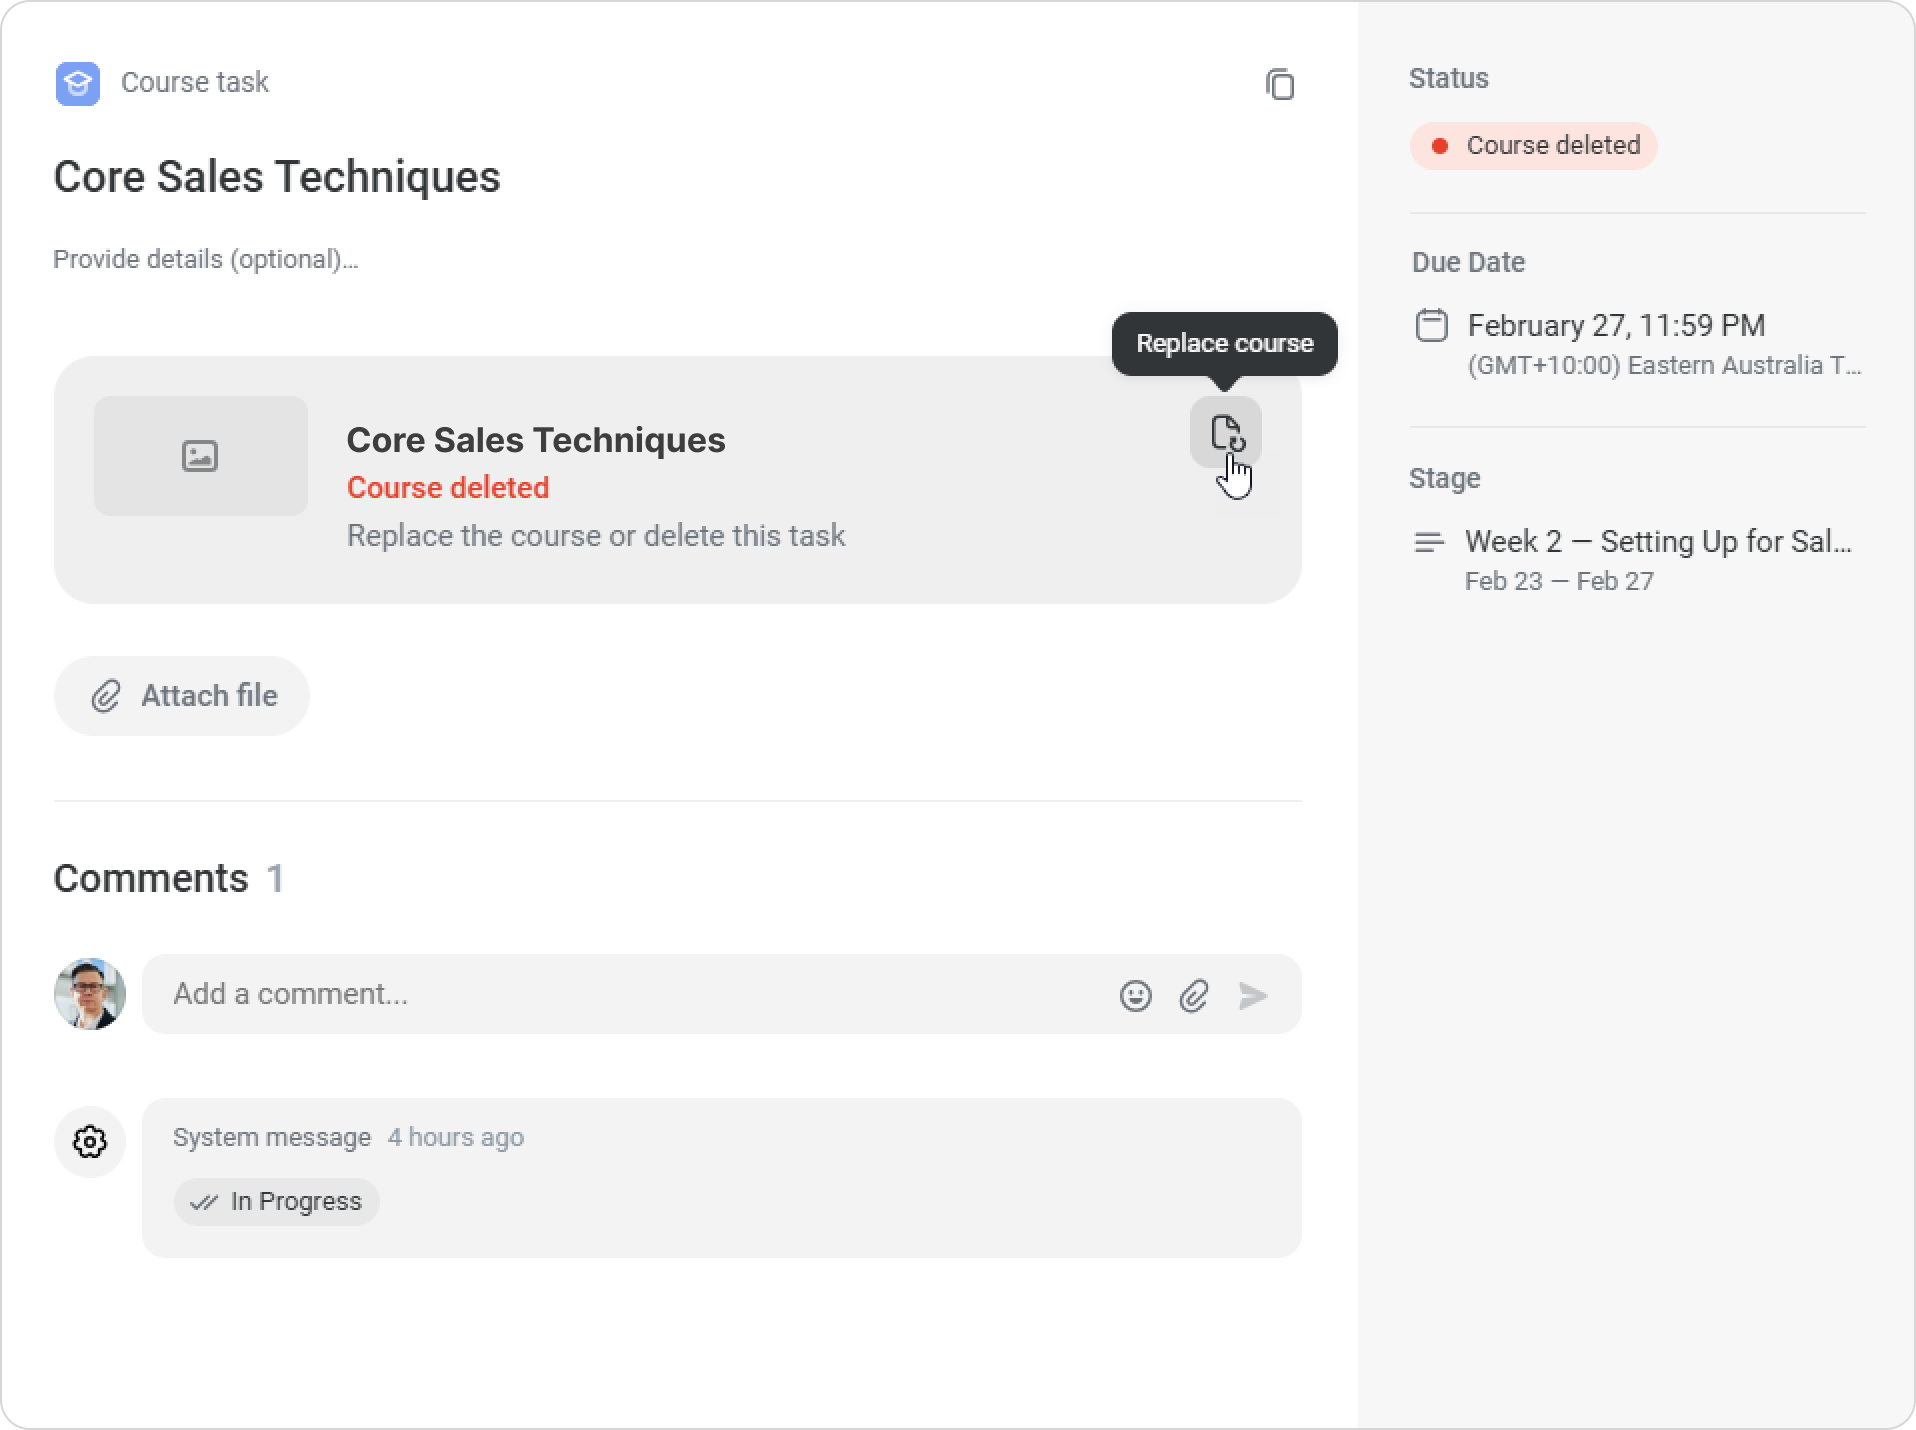Viewport: 1916px width, 1430px height.
Task: Click the In Progress status chip
Action: 277,1201
